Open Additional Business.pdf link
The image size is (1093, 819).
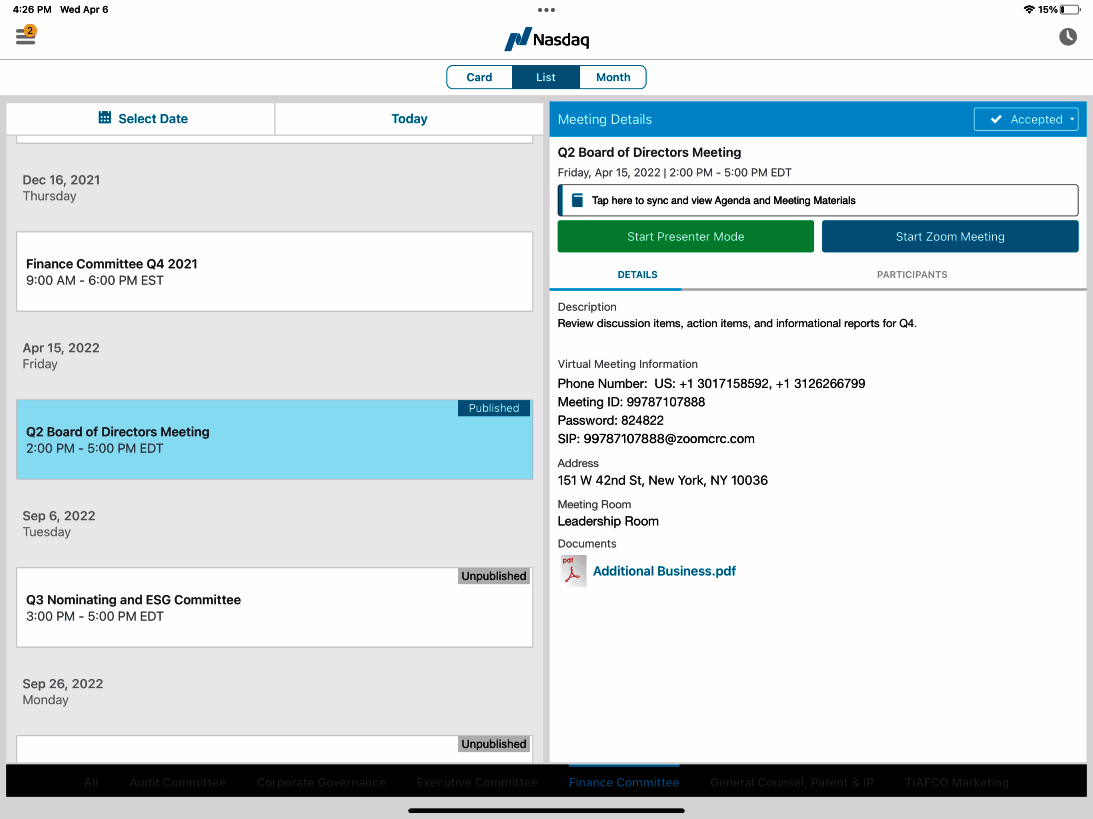tap(664, 571)
